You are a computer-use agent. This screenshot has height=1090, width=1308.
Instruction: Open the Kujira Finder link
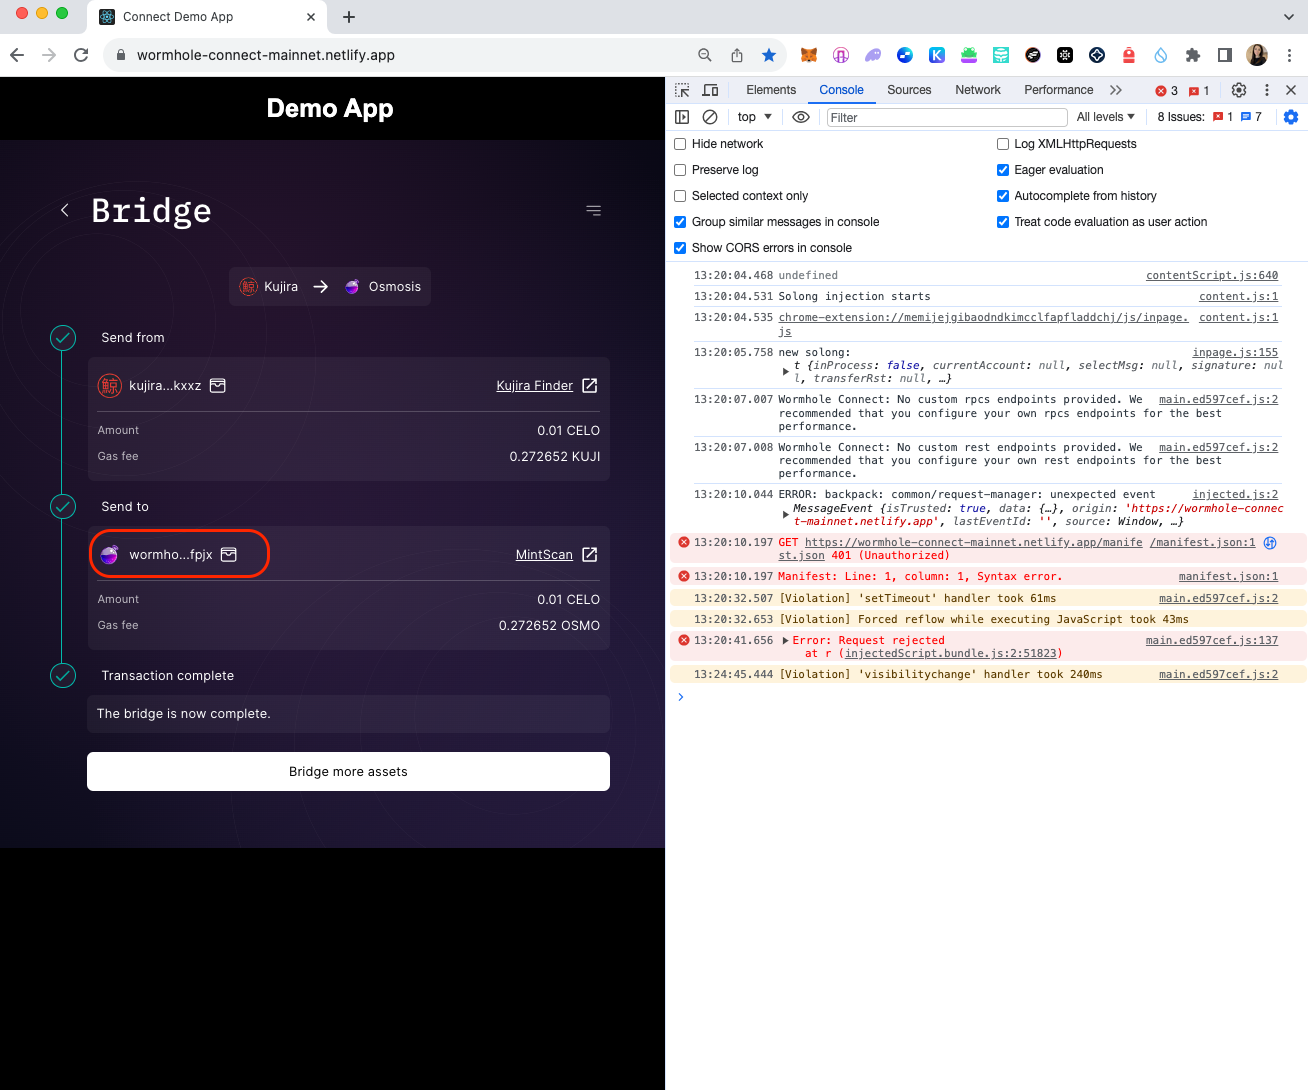[535, 385]
